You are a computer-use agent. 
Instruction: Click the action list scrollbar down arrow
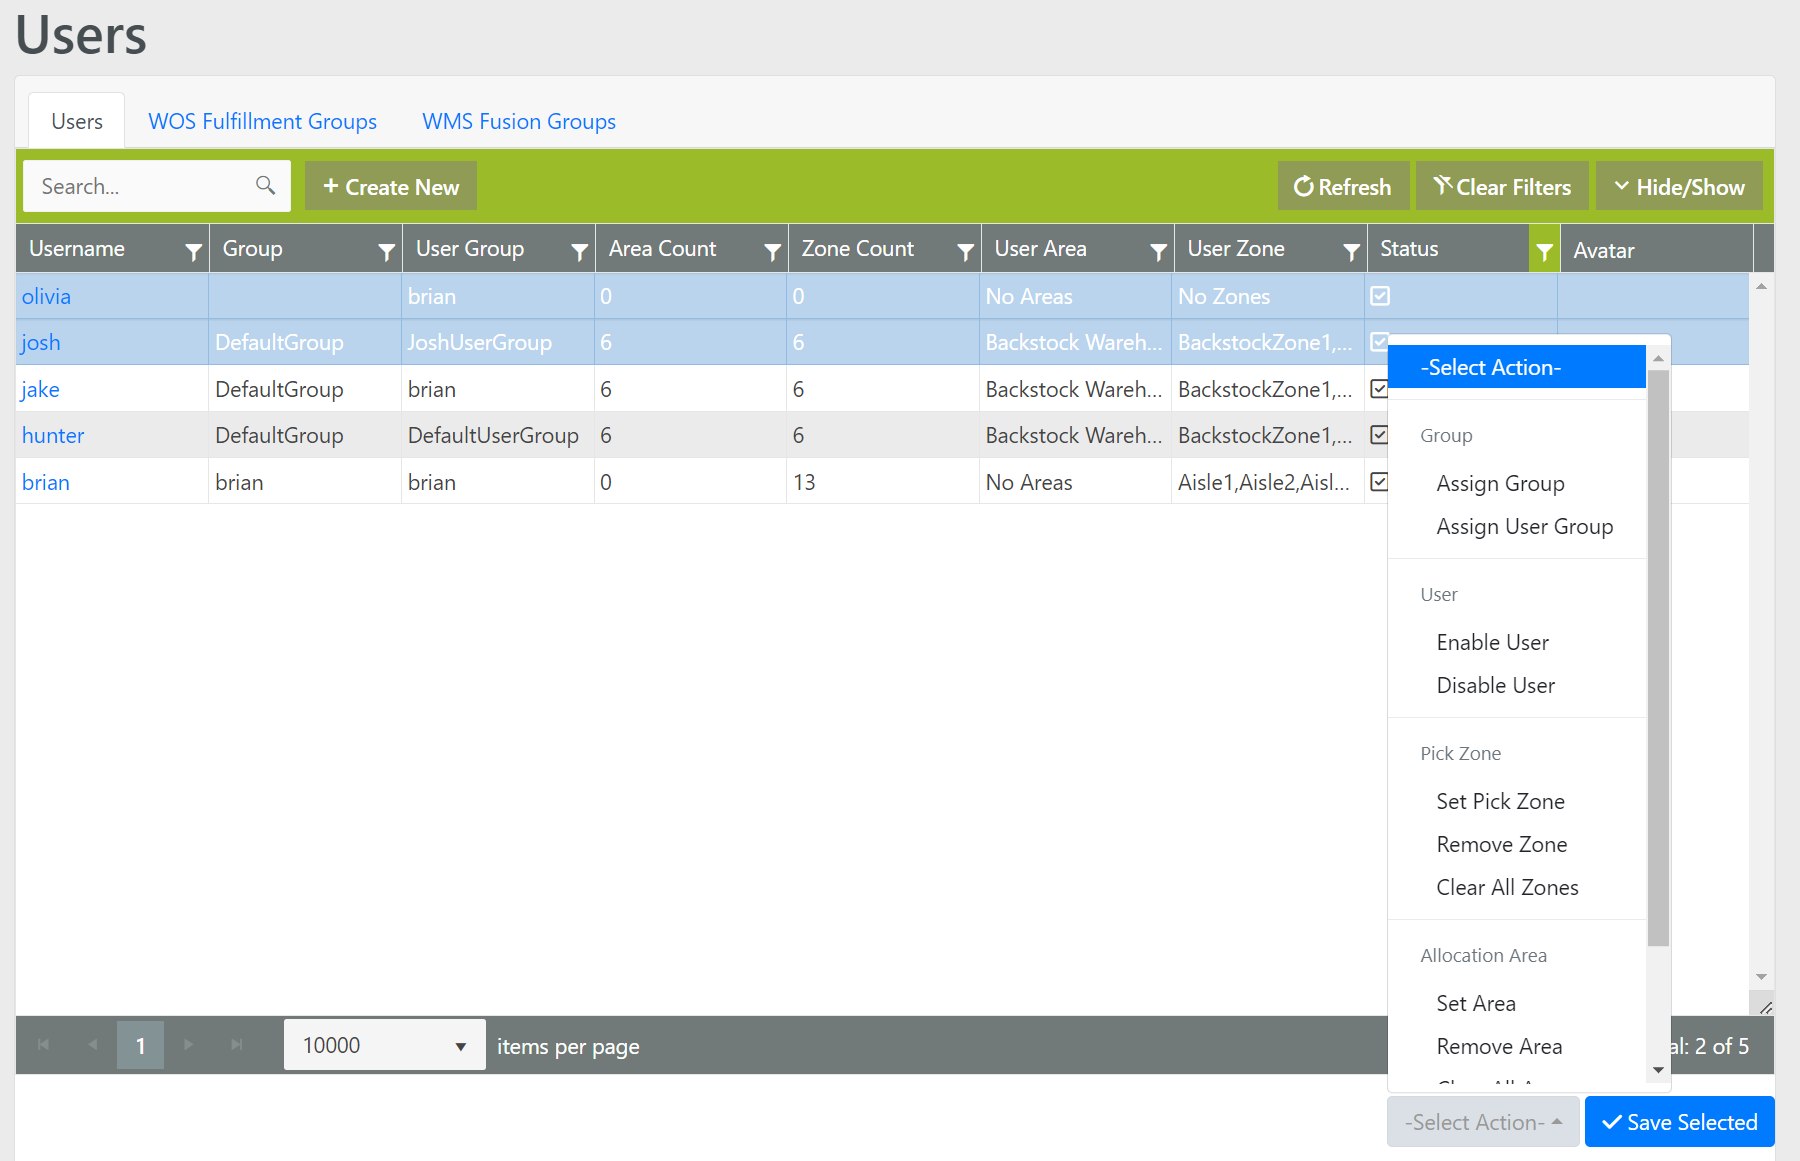tap(1658, 1070)
